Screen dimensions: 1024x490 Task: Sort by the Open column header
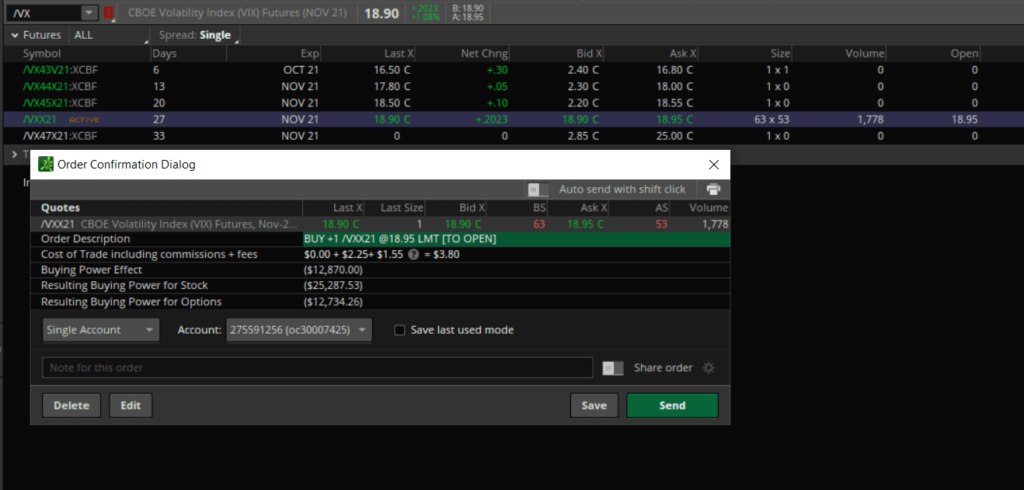tap(965, 54)
